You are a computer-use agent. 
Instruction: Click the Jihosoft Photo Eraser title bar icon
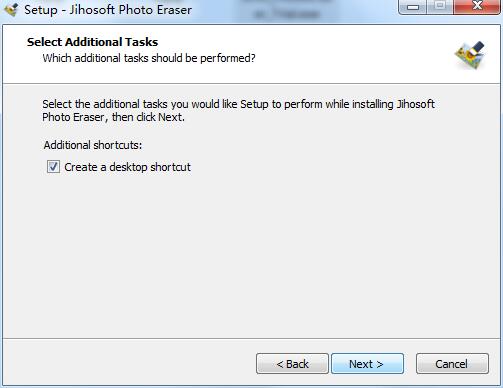pos(11,9)
